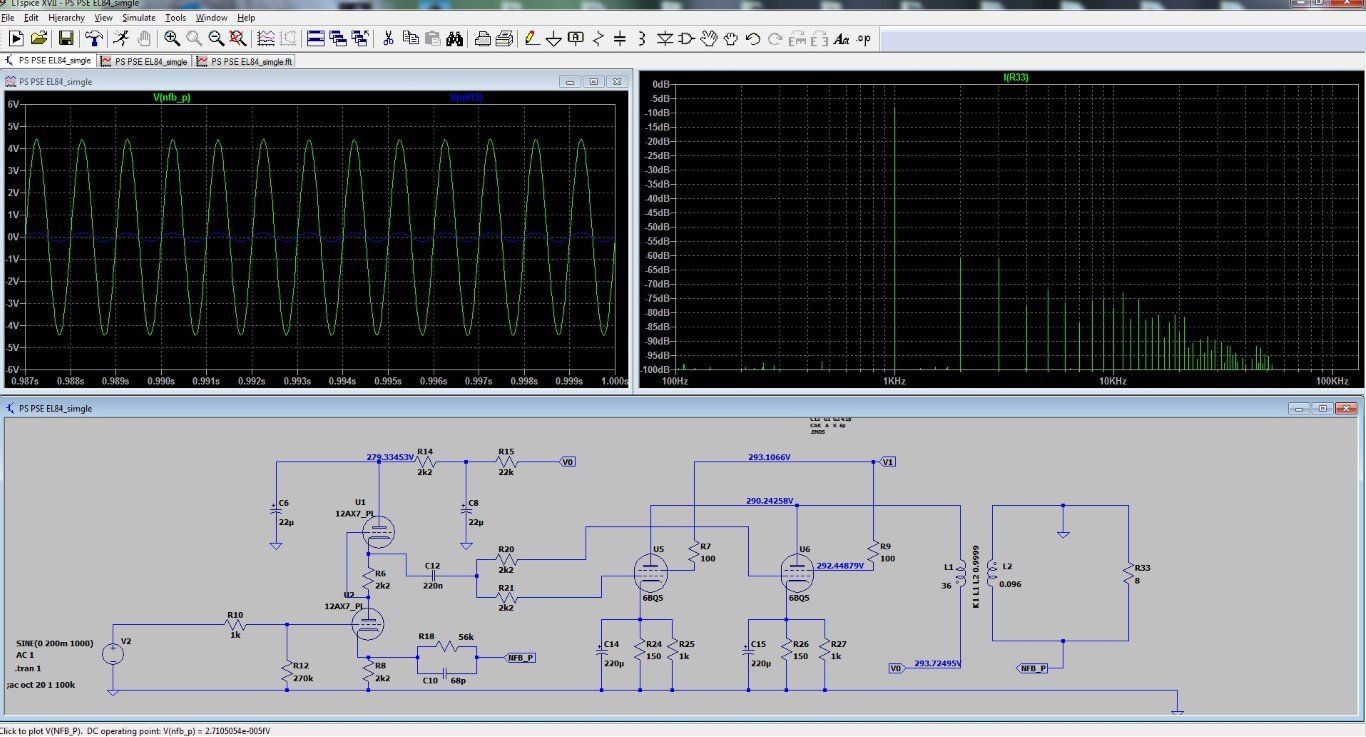Image resolution: width=1366 pixels, height=737 pixels.
Task: Click the Halt hand icon
Action: (x=144, y=38)
